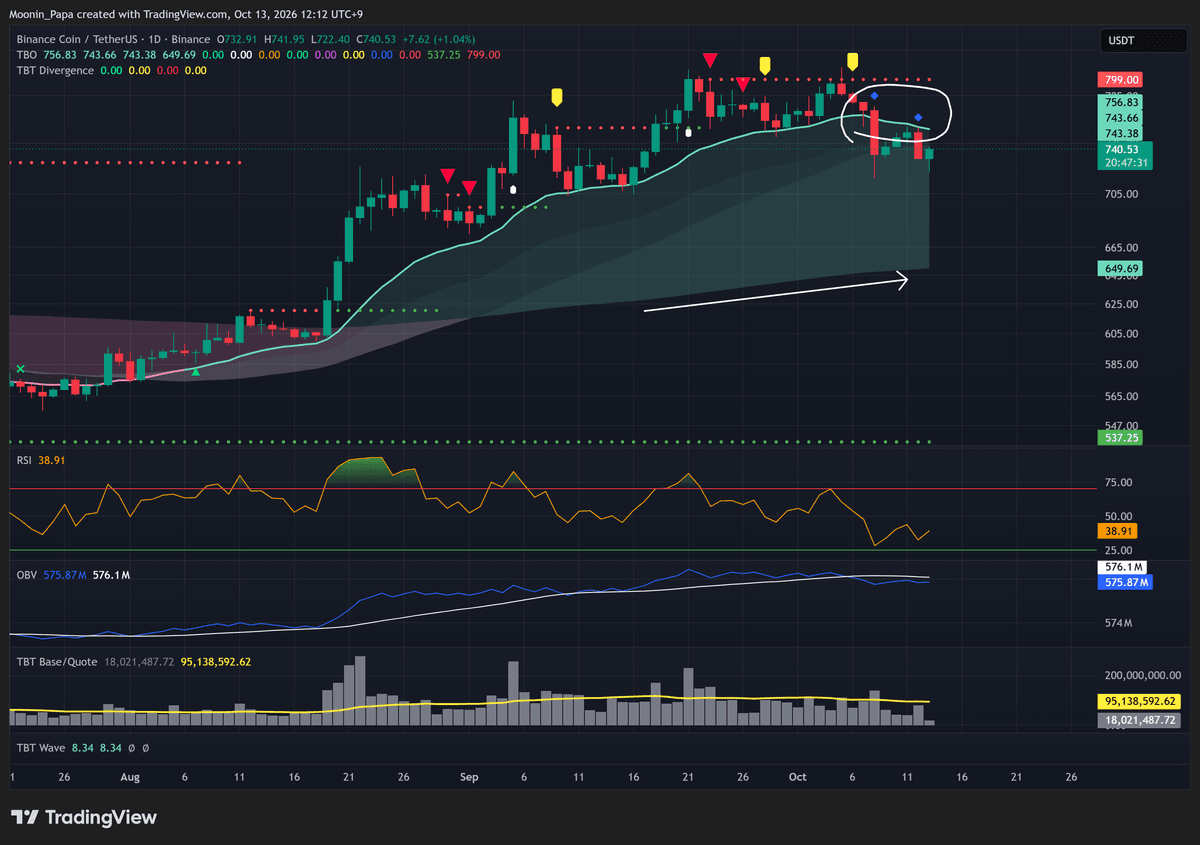Click the tallest bar in the TBT Base/Quote pane
The width and height of the screenshot is (1200, 845).
359,691
